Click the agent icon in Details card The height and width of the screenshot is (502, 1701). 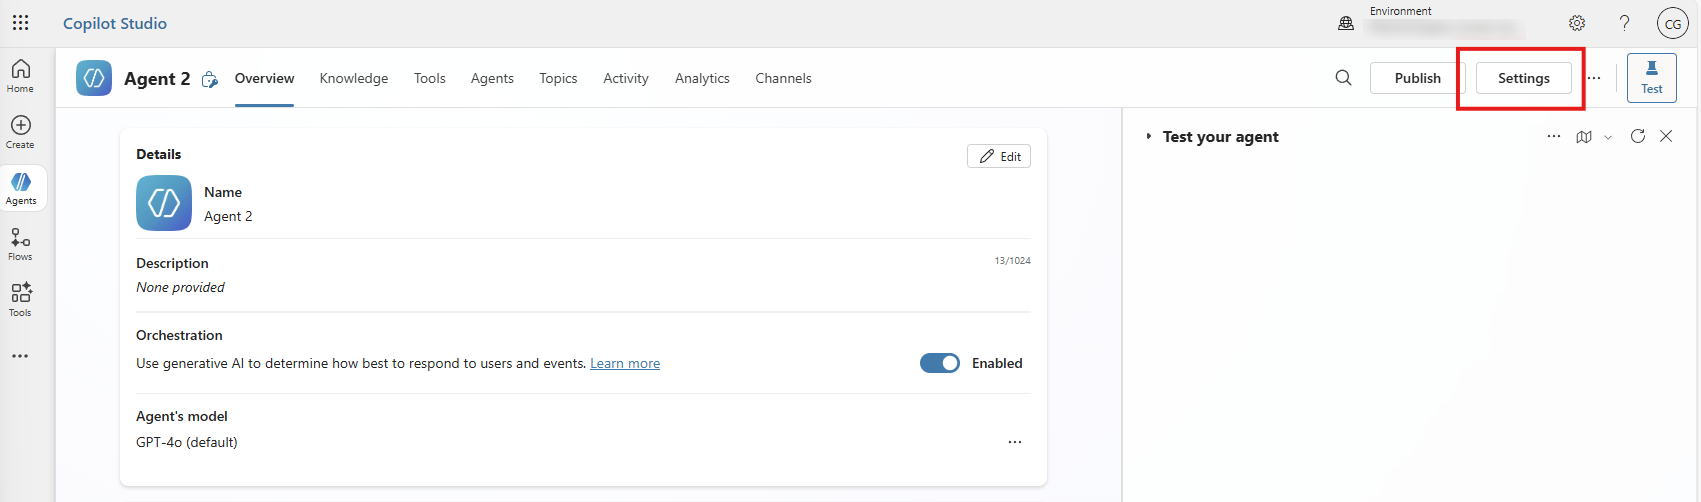pyautogui.click(x=164, y=203)
